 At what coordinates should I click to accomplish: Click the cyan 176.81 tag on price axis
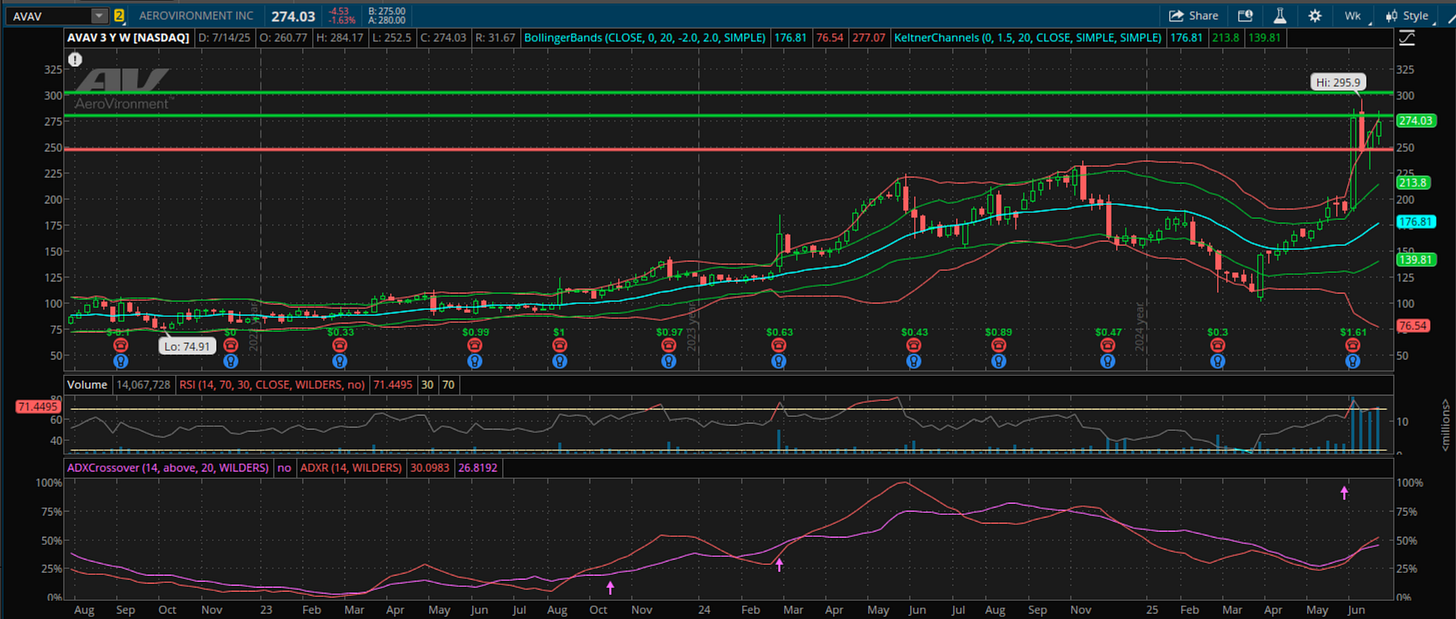click(x=1416, y=221)
